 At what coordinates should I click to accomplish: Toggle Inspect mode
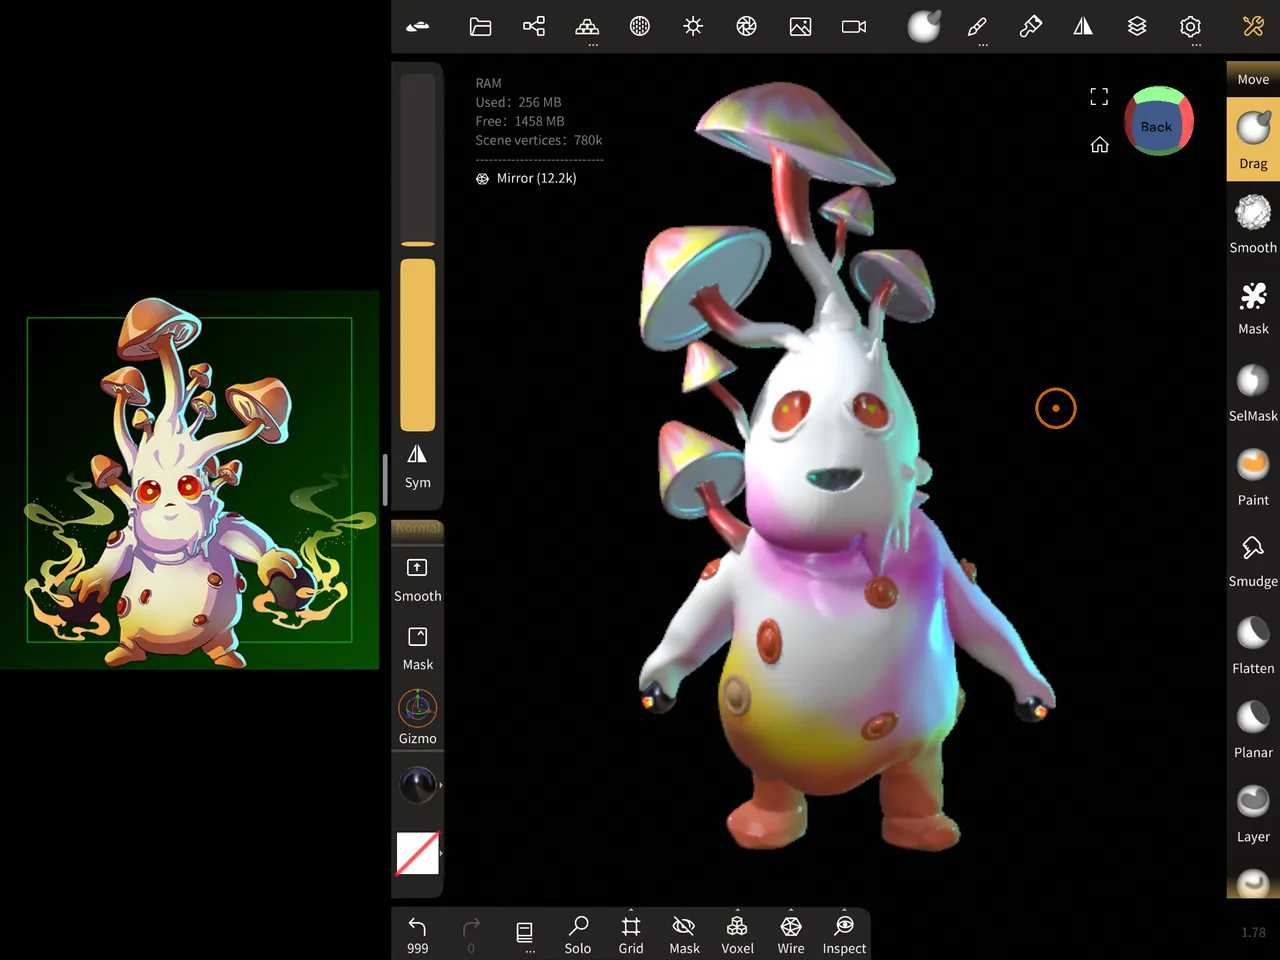coord(844,934)
